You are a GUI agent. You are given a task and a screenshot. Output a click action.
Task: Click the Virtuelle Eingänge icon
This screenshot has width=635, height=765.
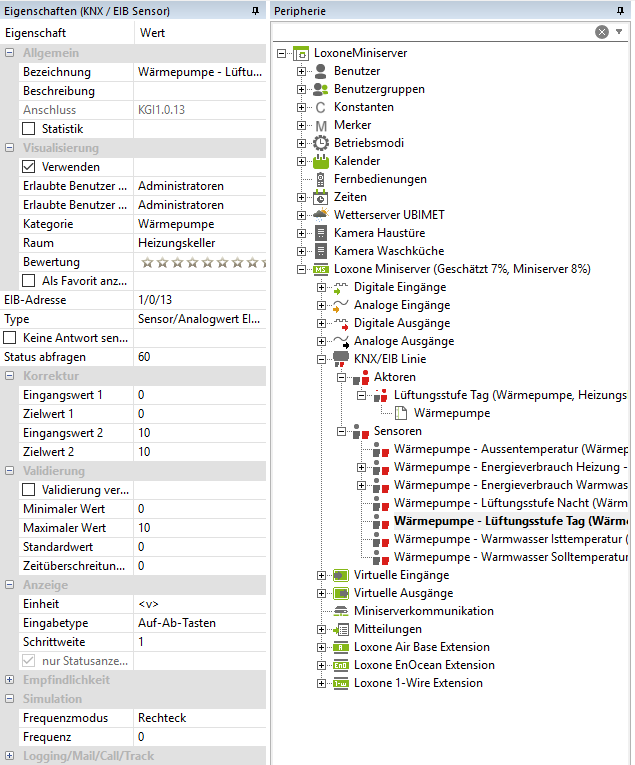340,575
